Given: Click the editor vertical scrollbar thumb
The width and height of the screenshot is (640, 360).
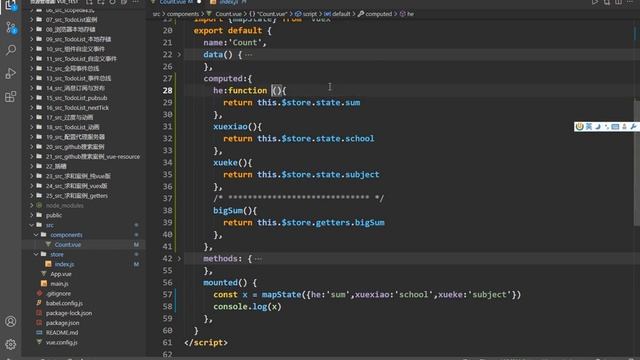Looking at the screenshot, I should (x=637, y=162).
